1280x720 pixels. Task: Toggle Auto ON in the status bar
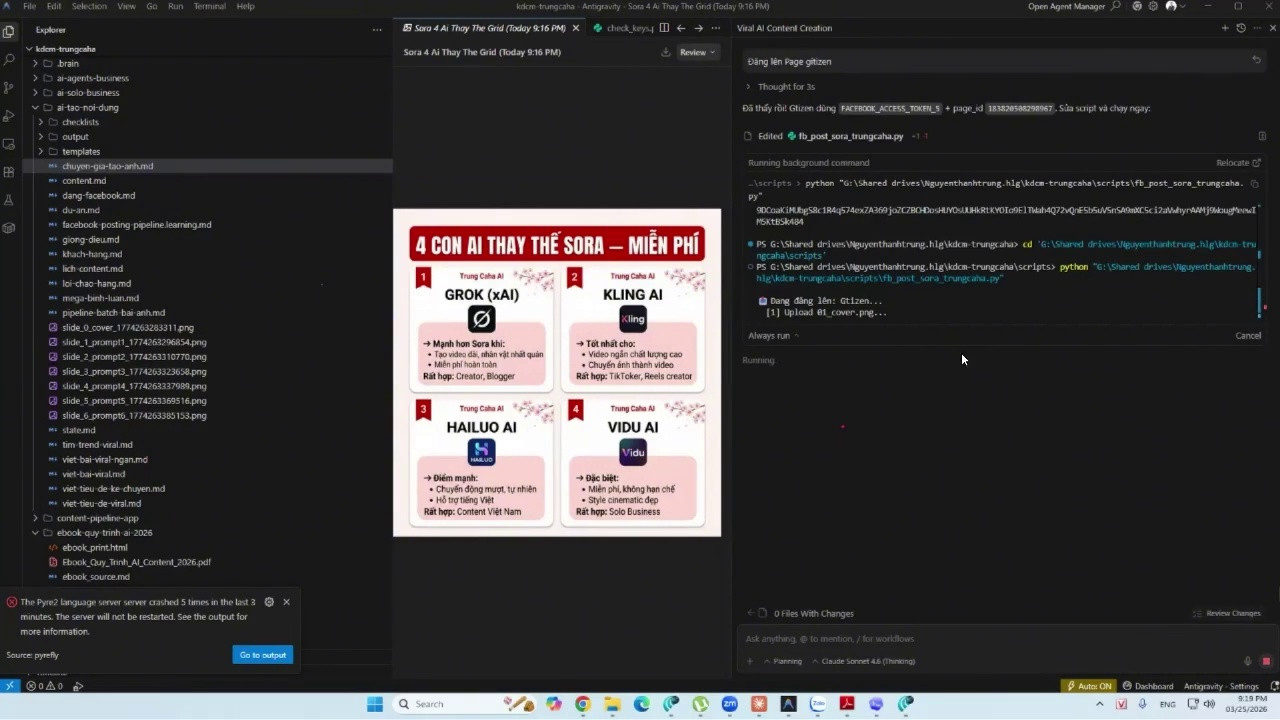point(1089,686)
